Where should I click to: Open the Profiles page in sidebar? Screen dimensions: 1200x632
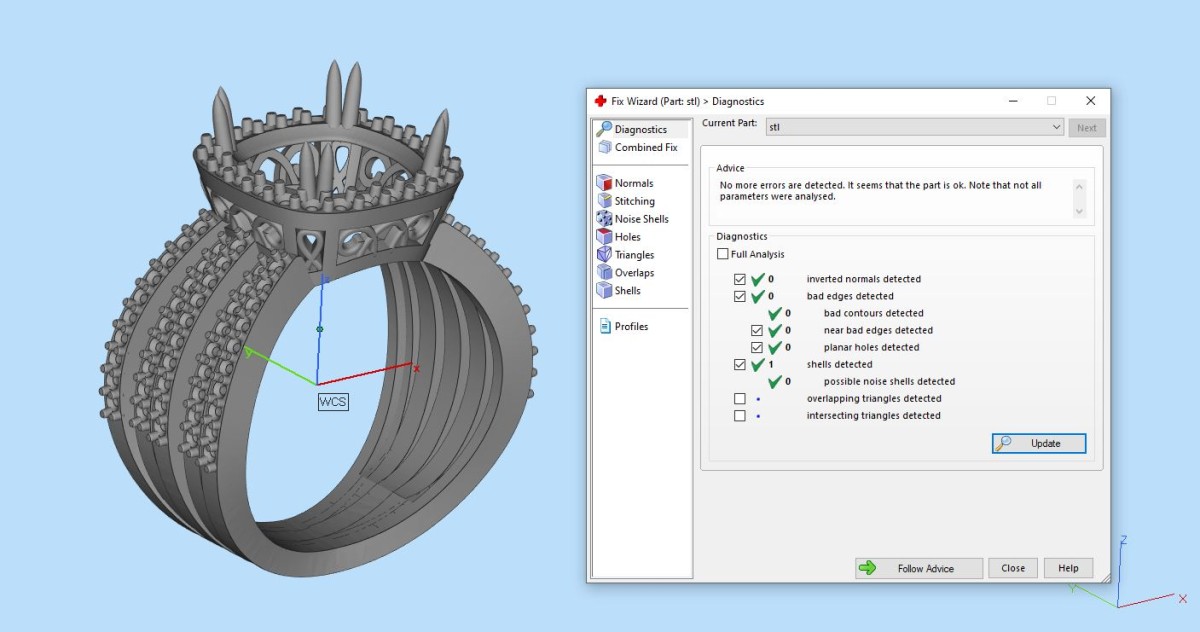point(631,327)
